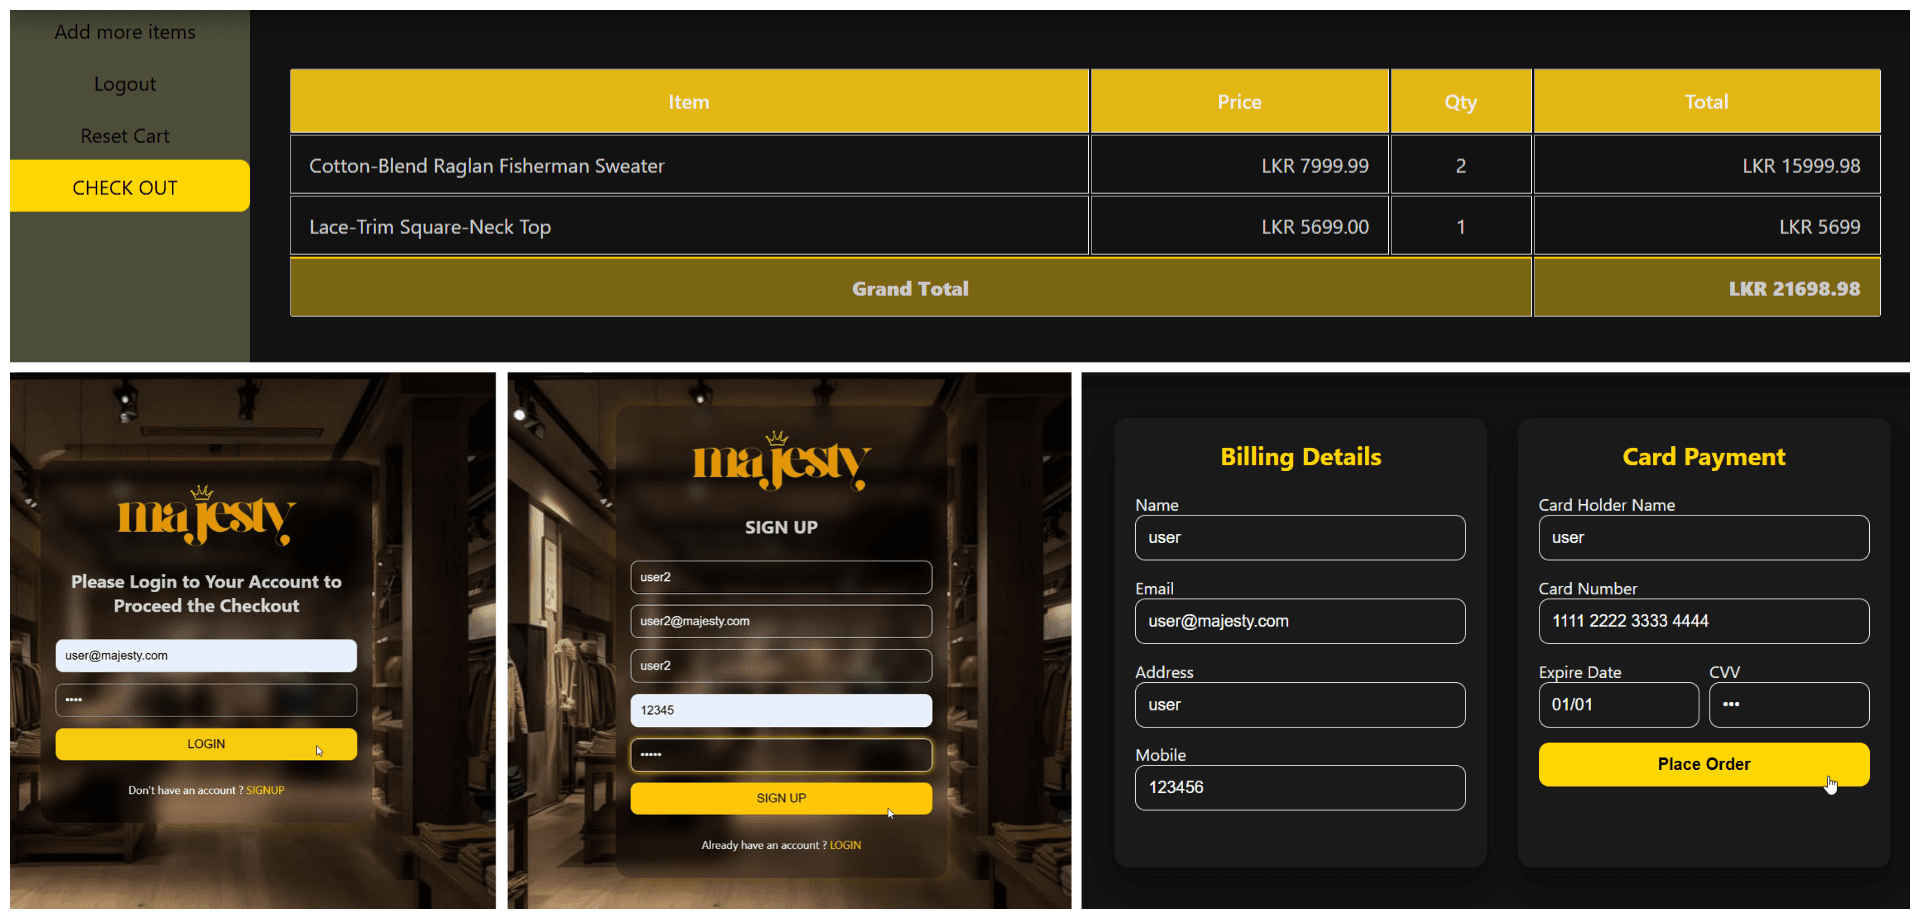This screenshot has width=1920, height=919.
Task: Click the Total column header
Action: (x=1707, y=101)
